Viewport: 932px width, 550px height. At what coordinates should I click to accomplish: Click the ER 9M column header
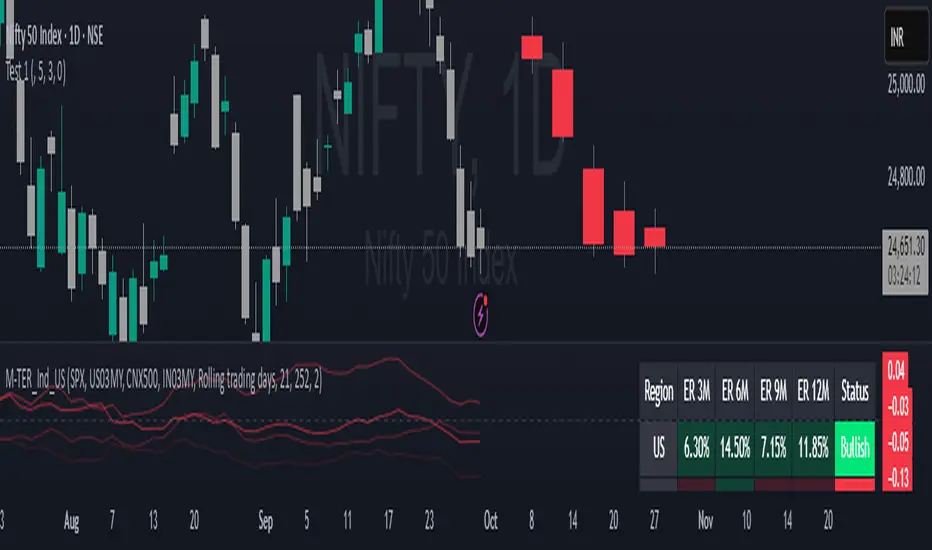tap(773, 391)
